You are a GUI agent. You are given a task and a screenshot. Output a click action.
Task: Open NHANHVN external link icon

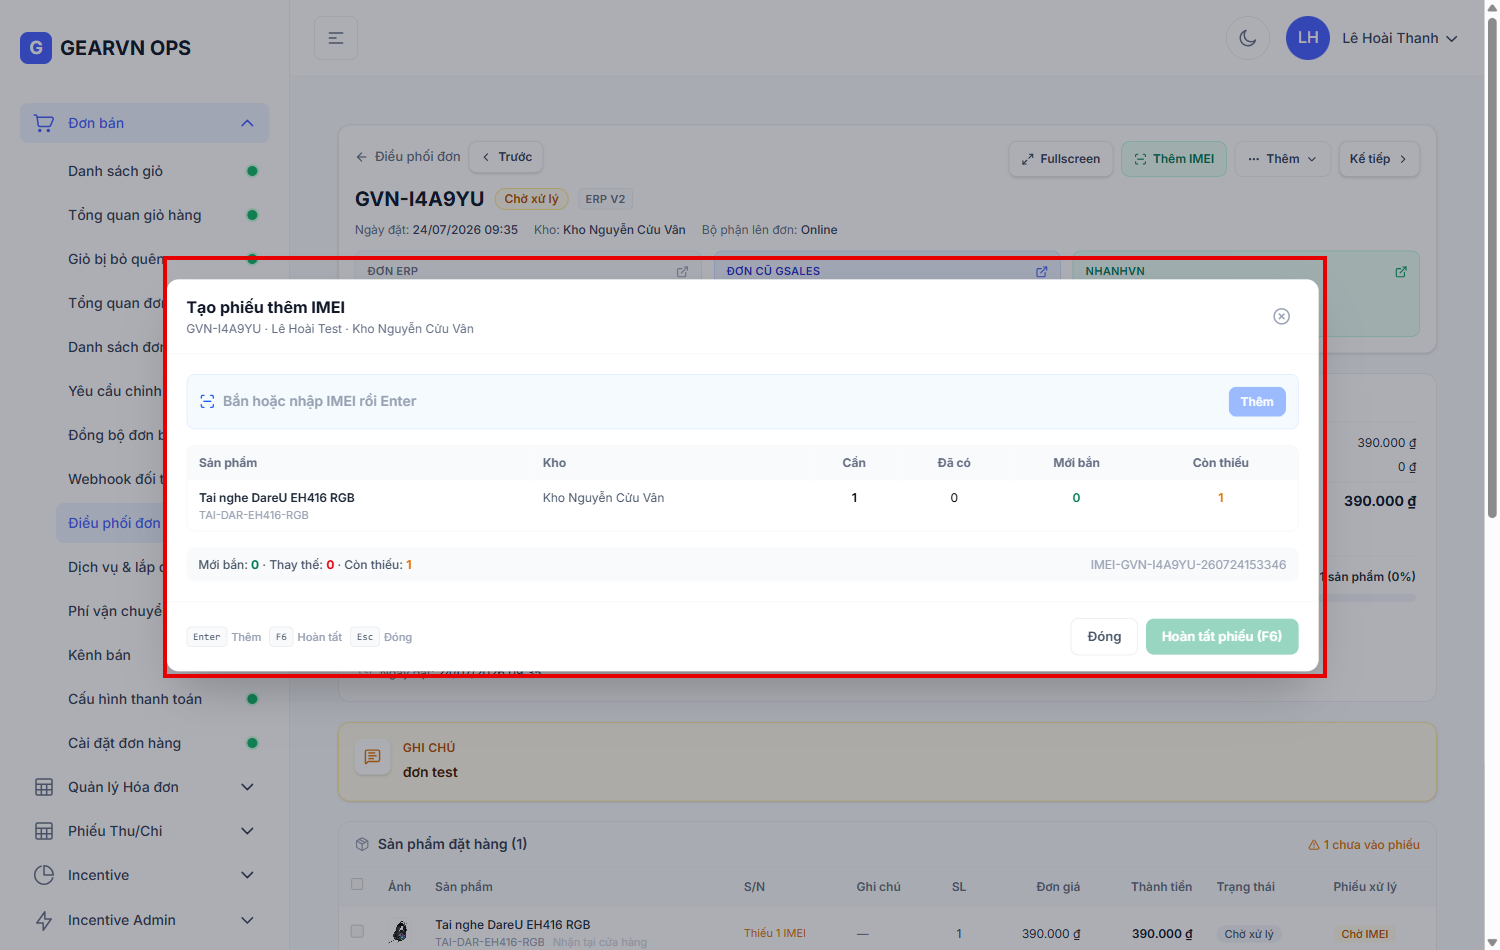[x=1401, y=271]
